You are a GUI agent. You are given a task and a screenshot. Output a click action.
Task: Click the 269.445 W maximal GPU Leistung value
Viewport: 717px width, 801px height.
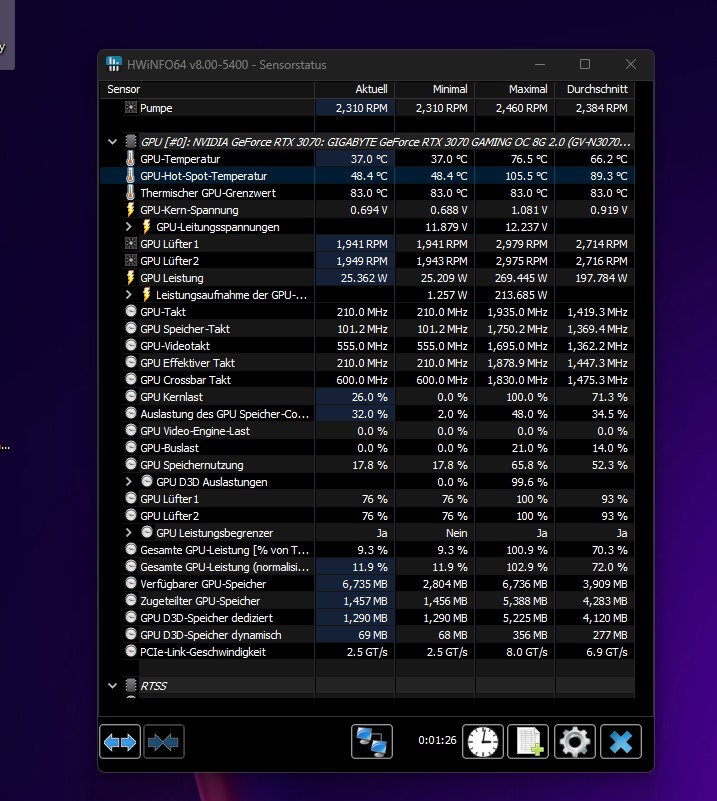pyautogui.click(x=520, y=278)
